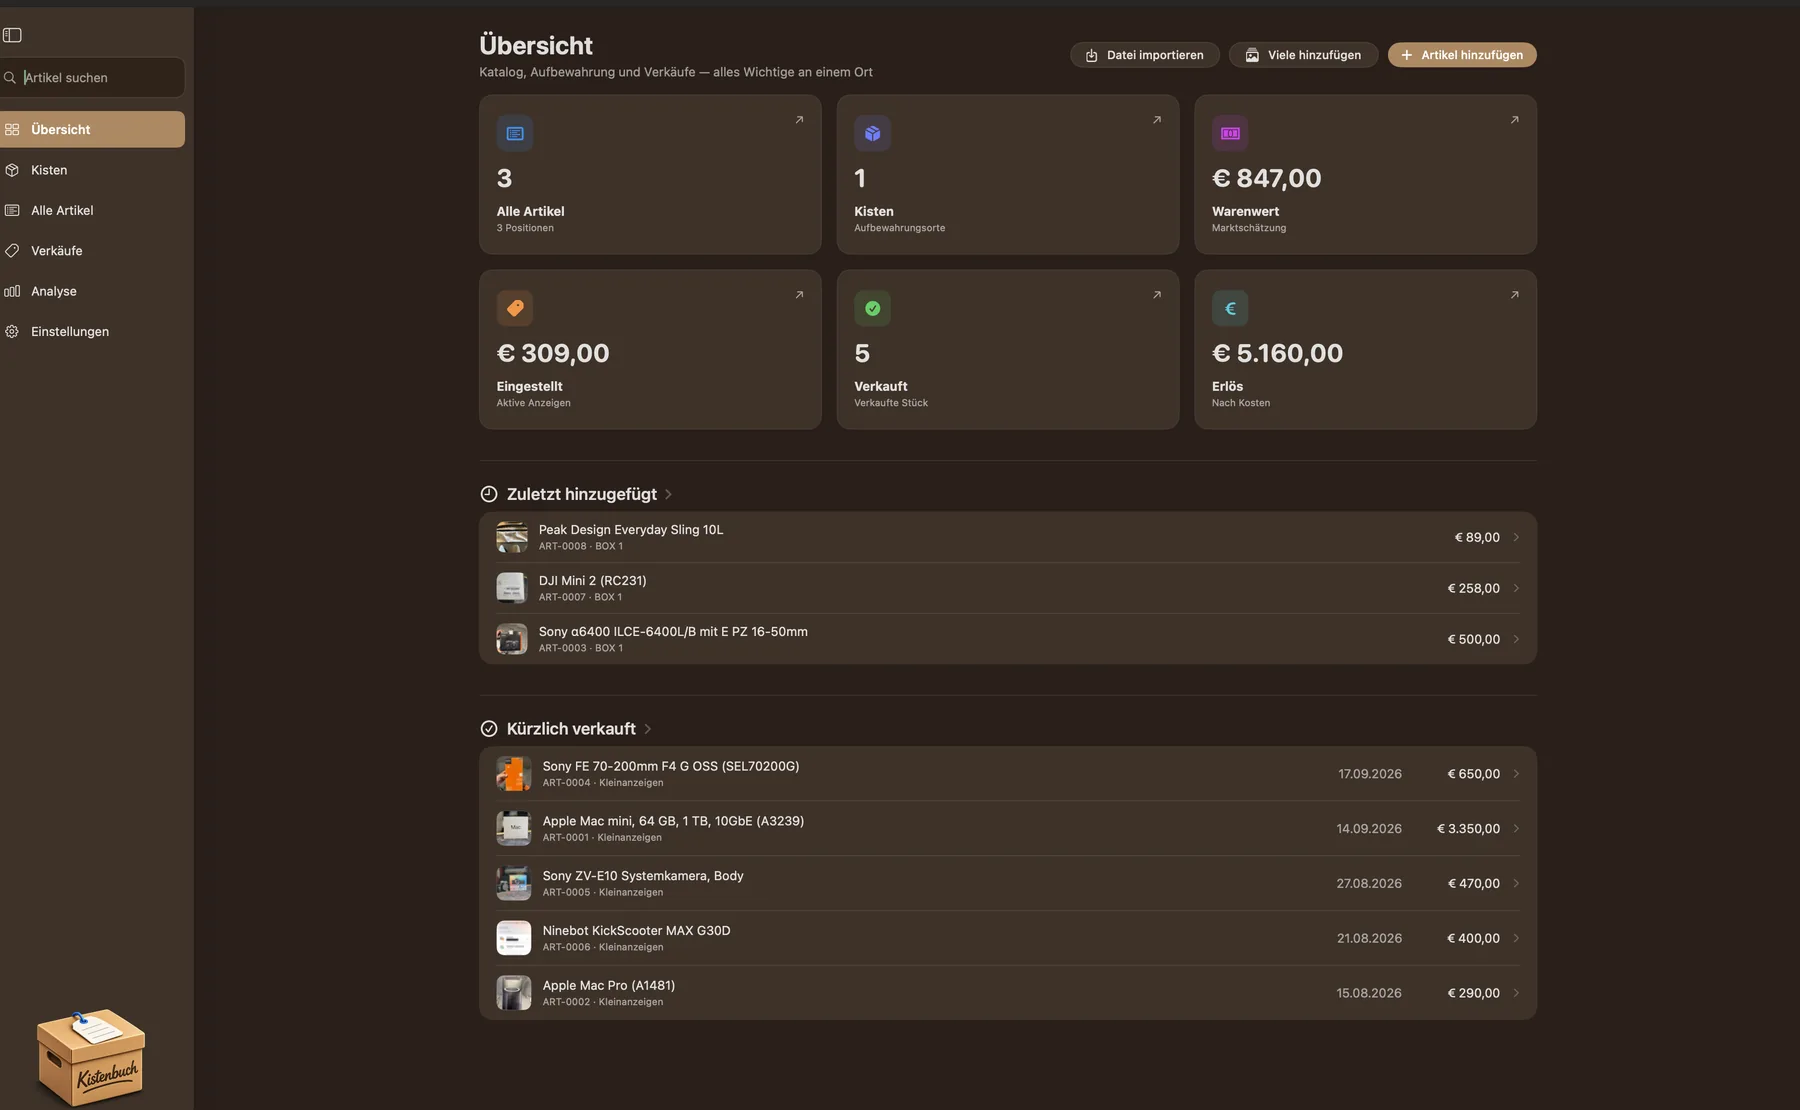Click Viele hinzufügen button
This screenshot has height=1110, width=1800.
tap(1303, 55)
